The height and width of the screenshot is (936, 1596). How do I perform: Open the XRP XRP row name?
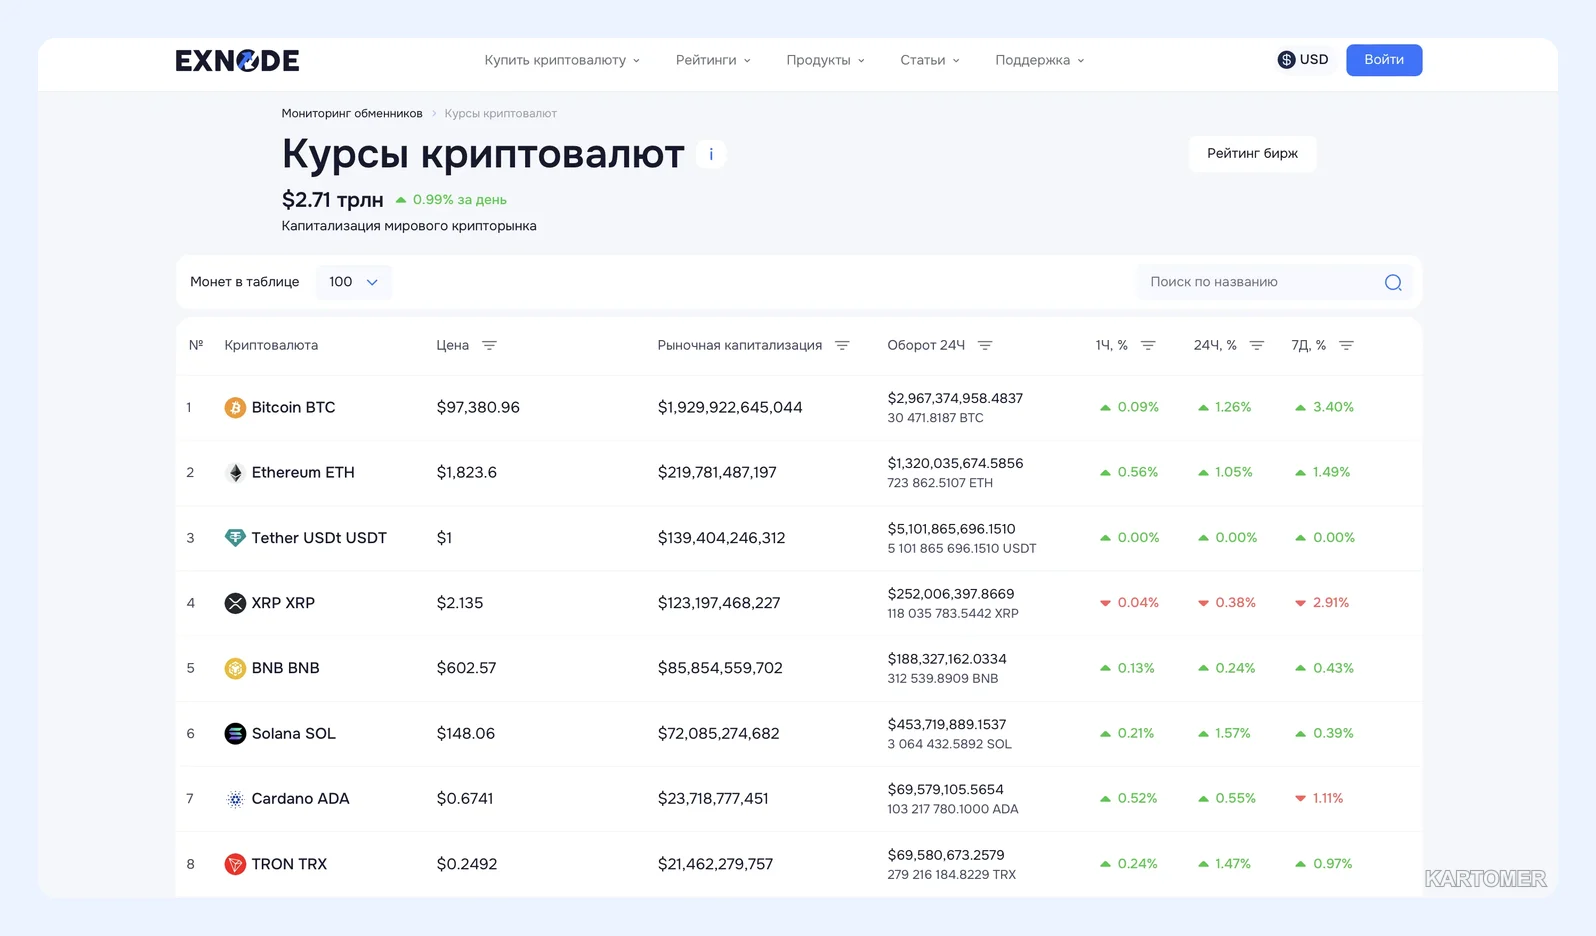(x=283, y=603)
